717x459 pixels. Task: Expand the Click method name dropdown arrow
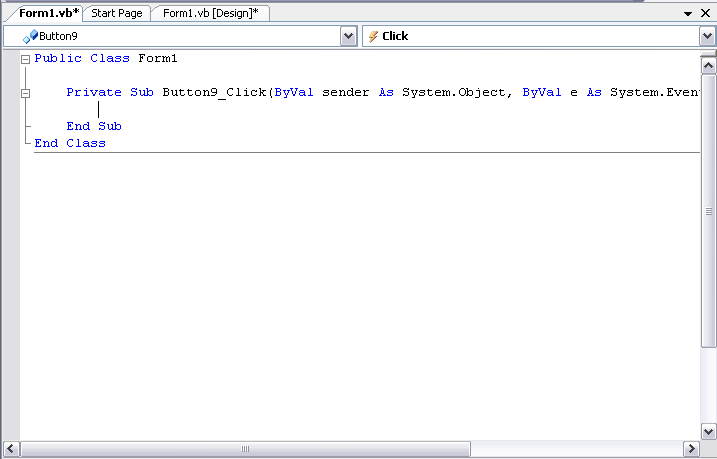tap(707, 36)
